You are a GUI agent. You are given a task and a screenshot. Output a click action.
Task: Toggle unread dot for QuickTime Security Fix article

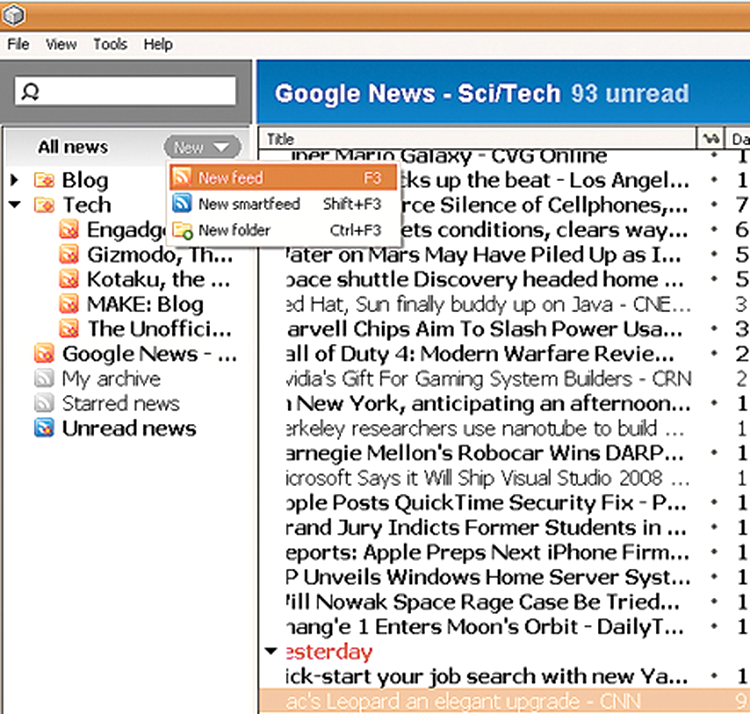coord(714,502)
